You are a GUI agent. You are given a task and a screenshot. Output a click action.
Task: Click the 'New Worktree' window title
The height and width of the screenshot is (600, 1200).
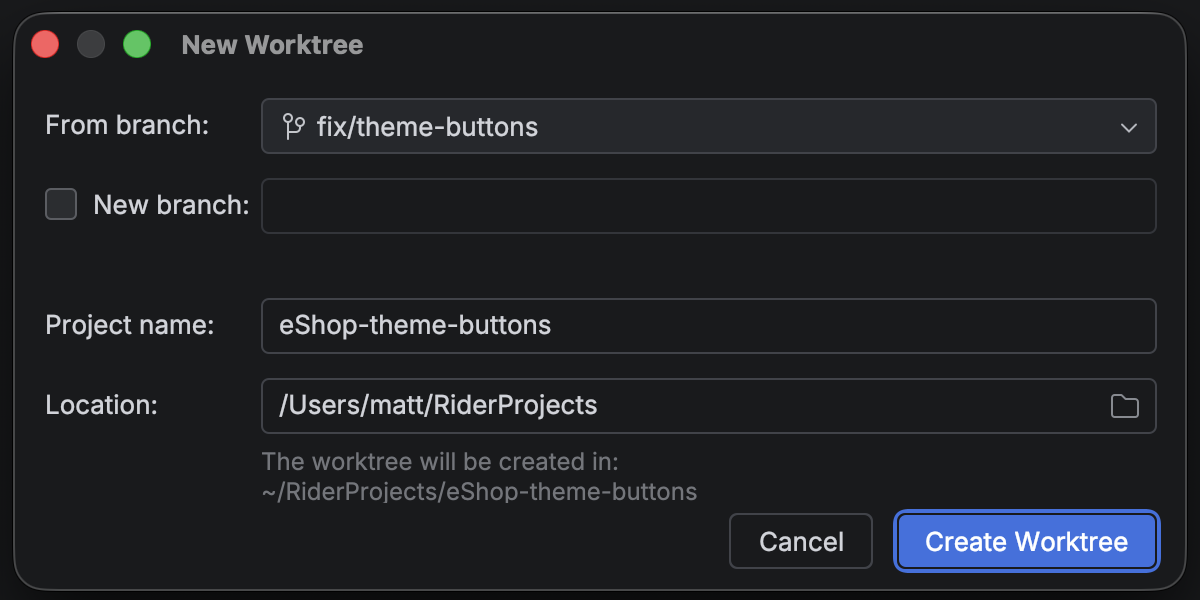tap(272, 45)
